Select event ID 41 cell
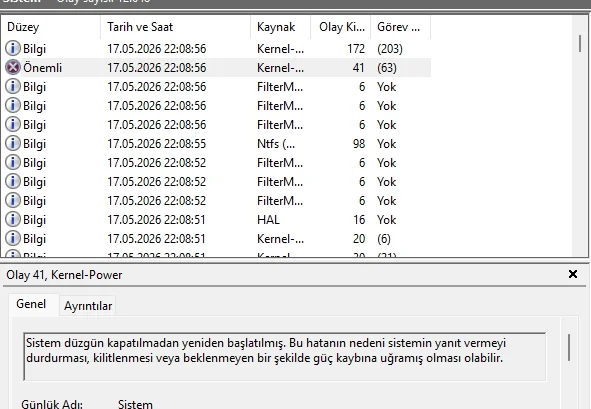591x409 pixels. (358, 68)
